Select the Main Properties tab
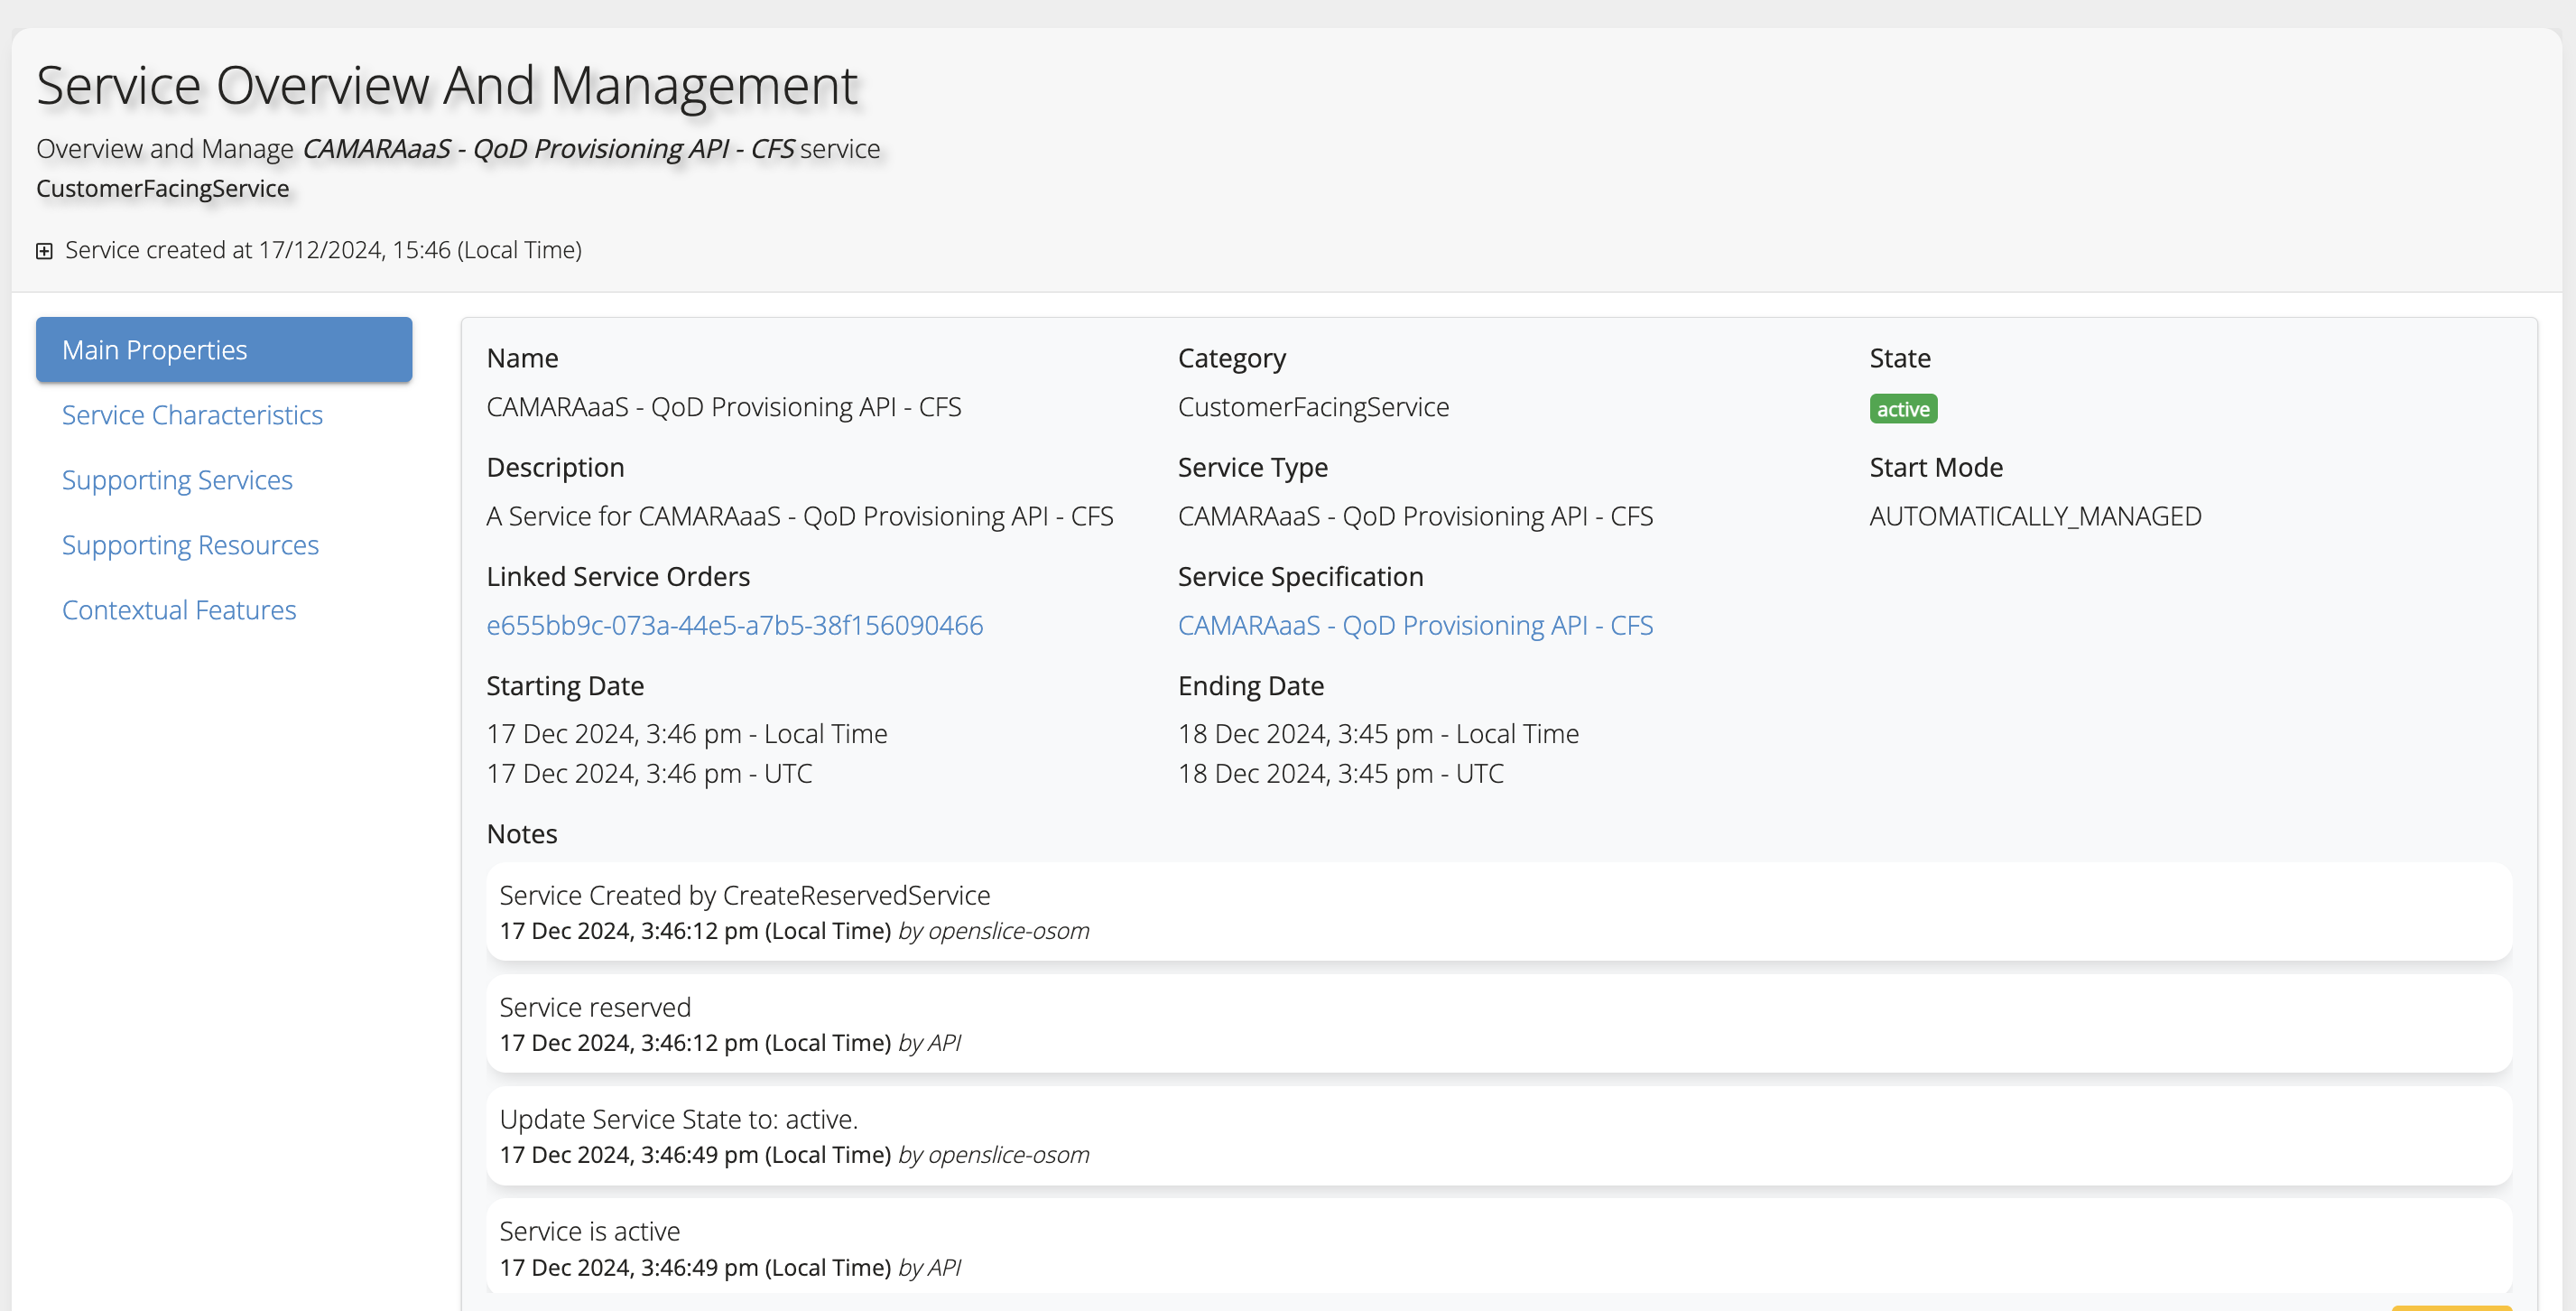 [x=224, y=350]
